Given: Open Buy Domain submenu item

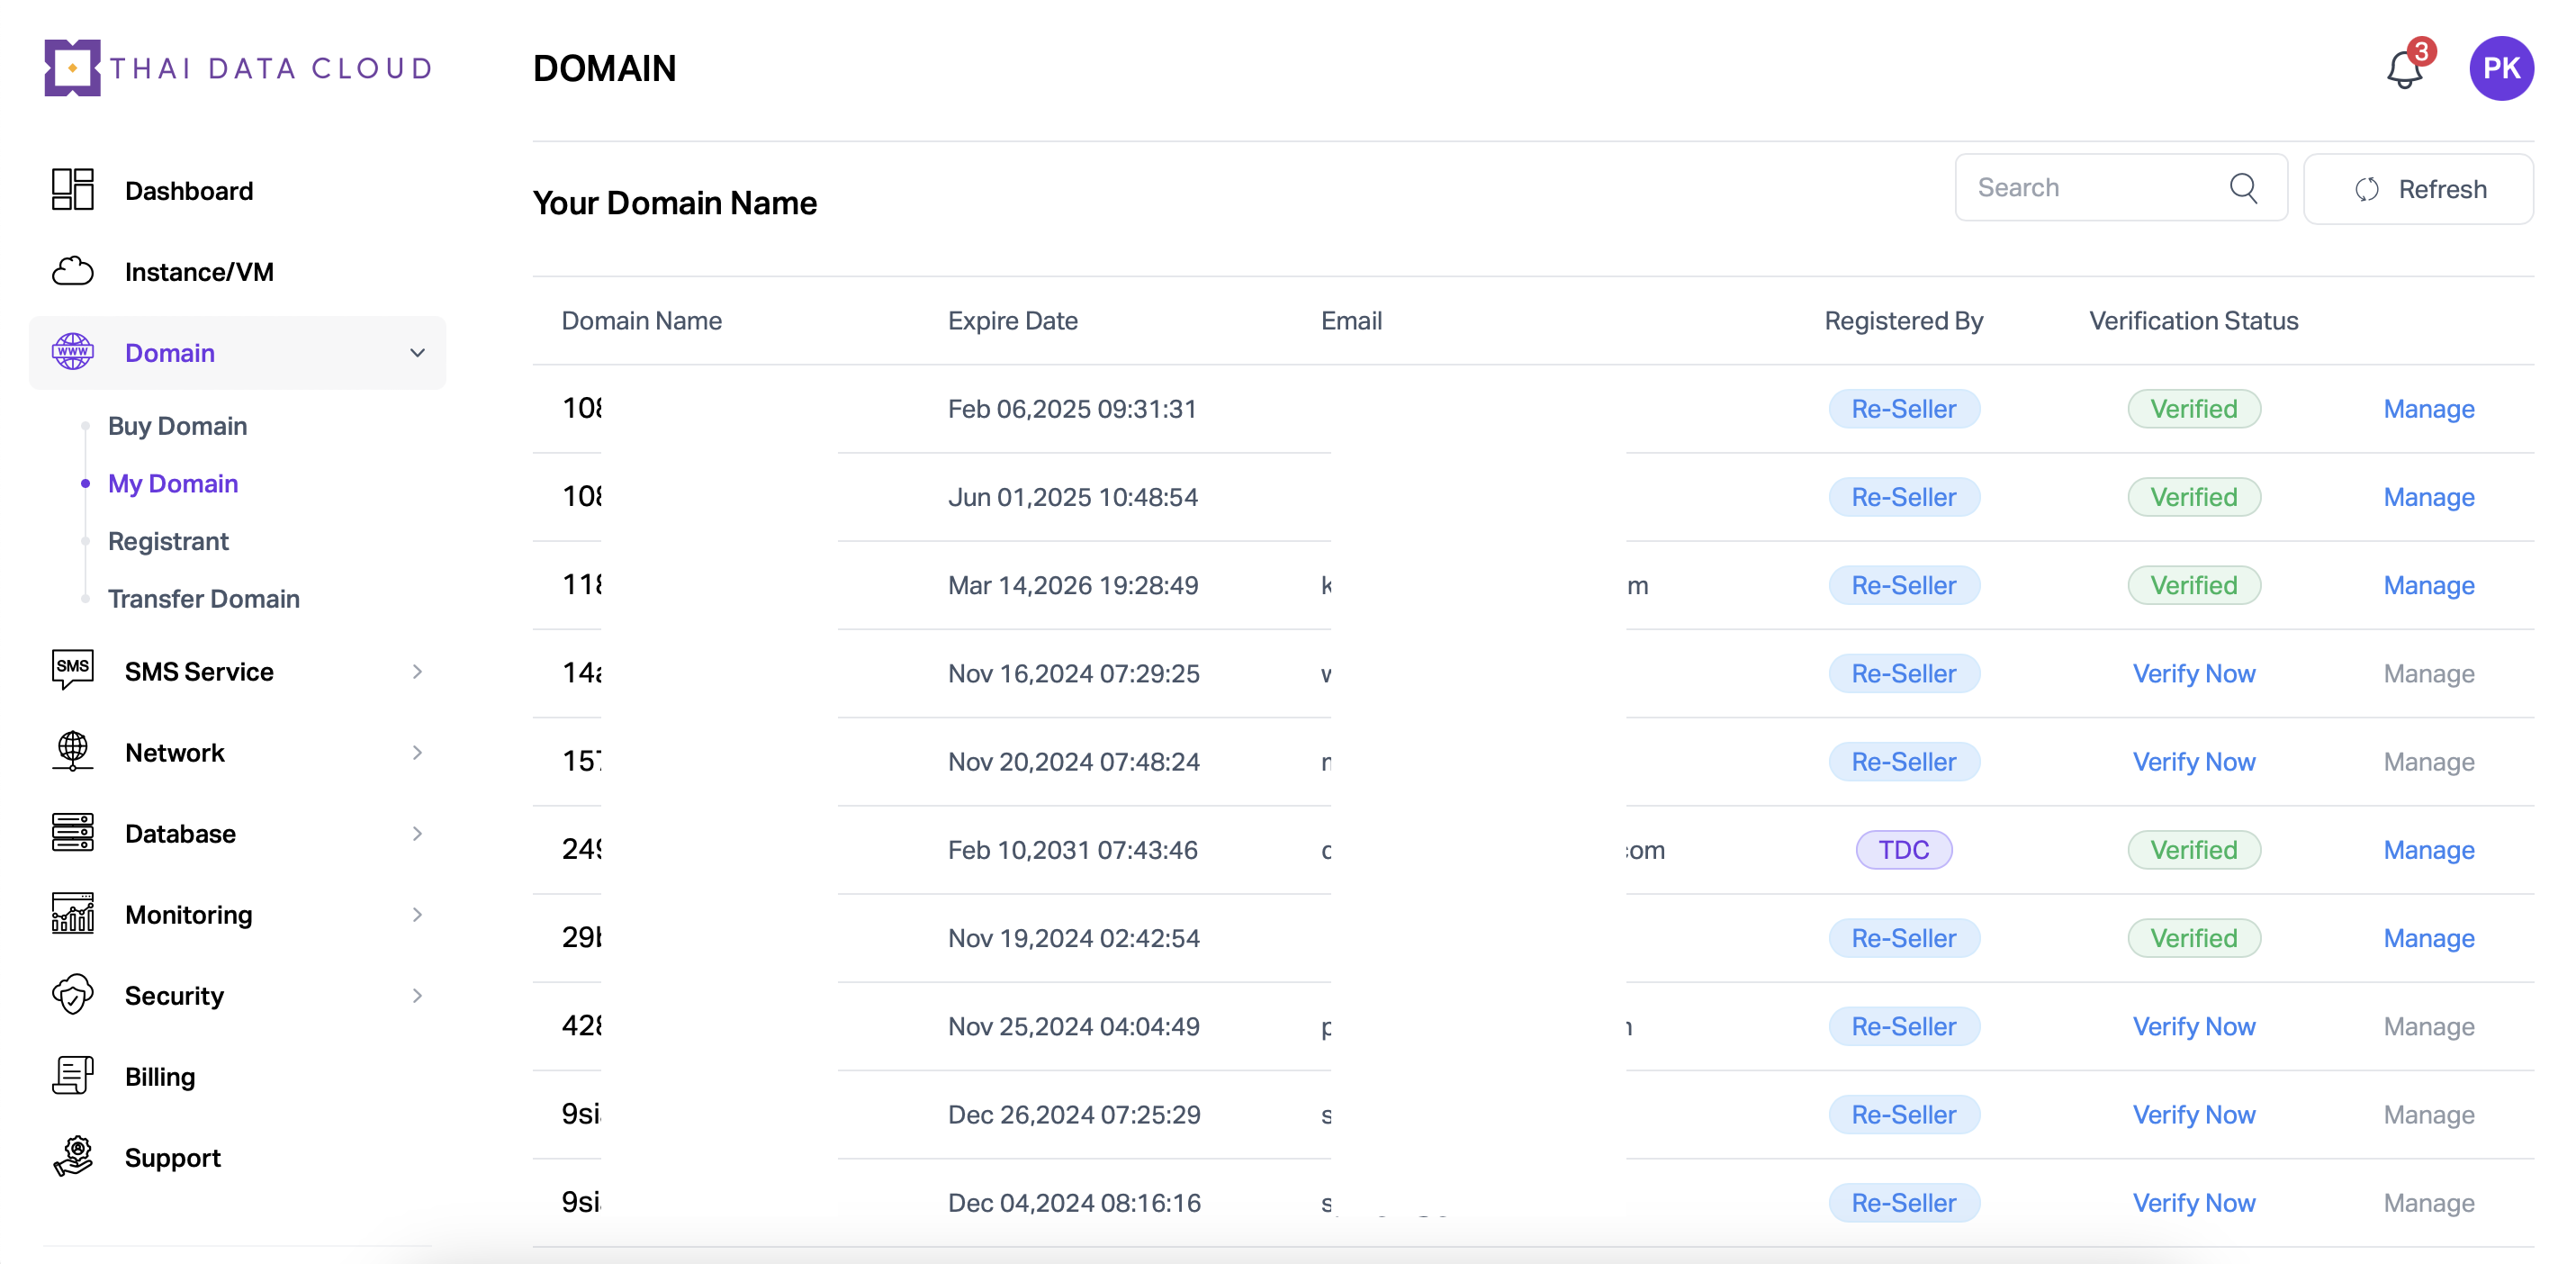Looking at the screenshot, I should coord(177,426).
